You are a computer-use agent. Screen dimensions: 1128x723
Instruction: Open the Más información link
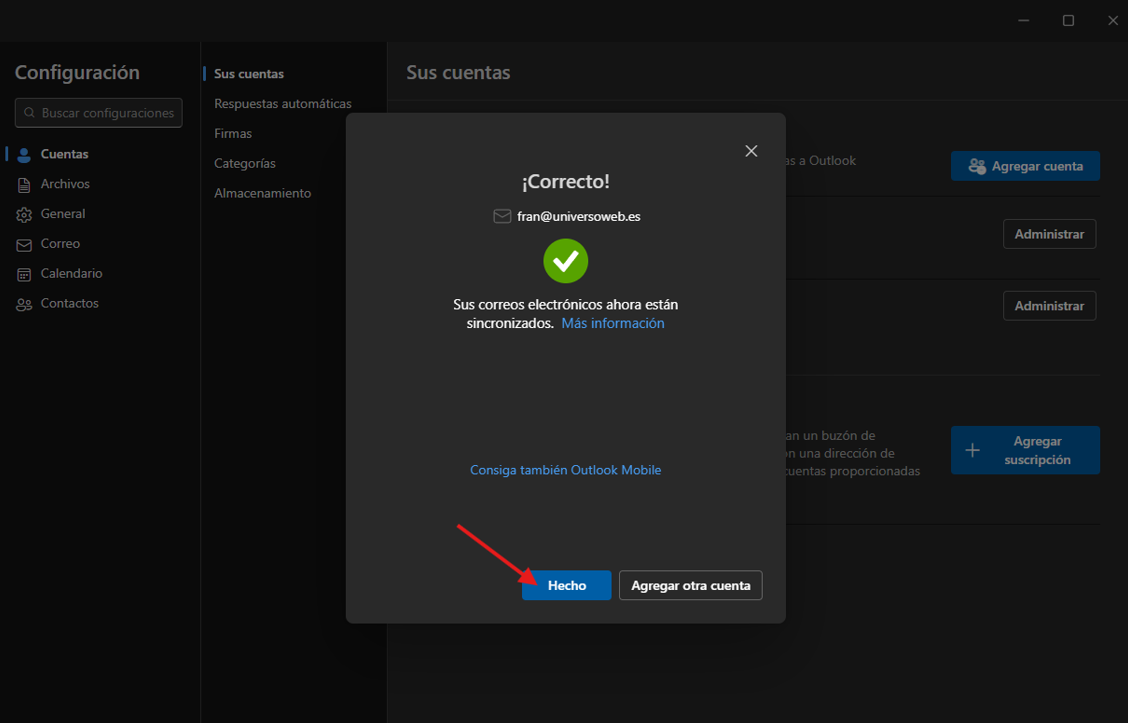(x=612, y=323)
